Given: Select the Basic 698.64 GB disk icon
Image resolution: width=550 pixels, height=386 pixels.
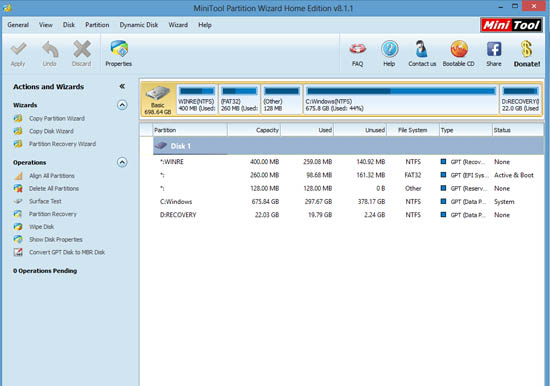Looking at the screenshot, I should tap(158, 100).
